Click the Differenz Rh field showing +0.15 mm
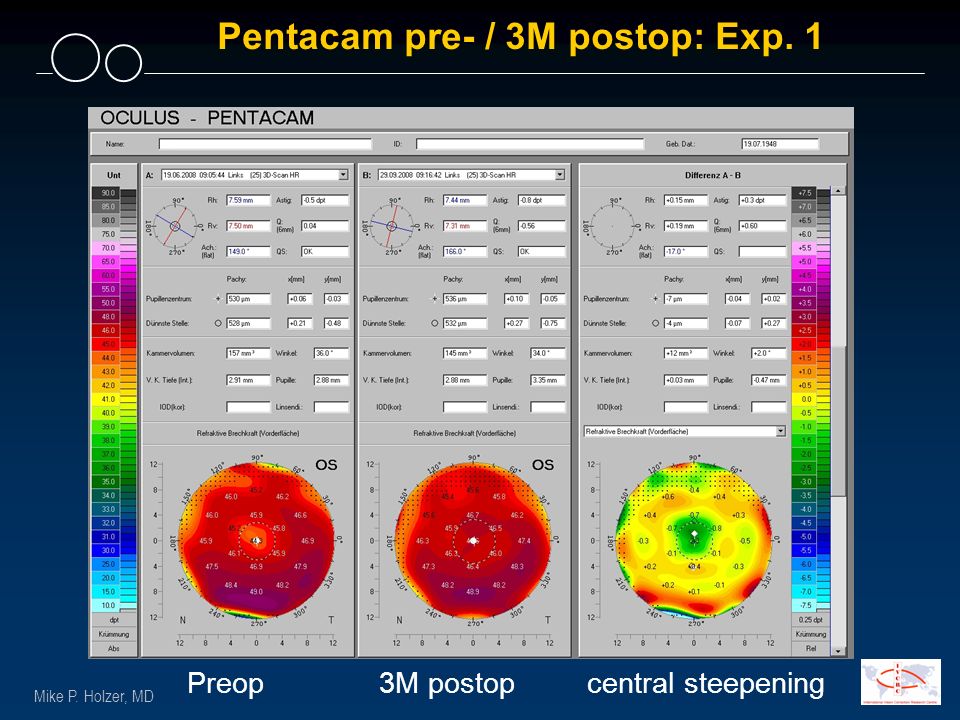The height and width of the screenshot is (720, 960). tap(686, 200)
